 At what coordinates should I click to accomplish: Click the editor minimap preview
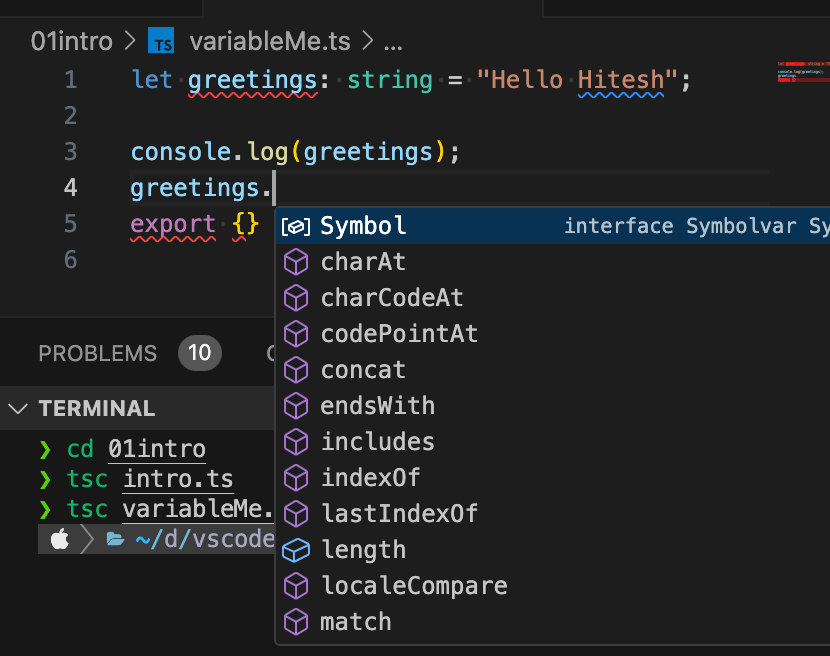point(803,72)
